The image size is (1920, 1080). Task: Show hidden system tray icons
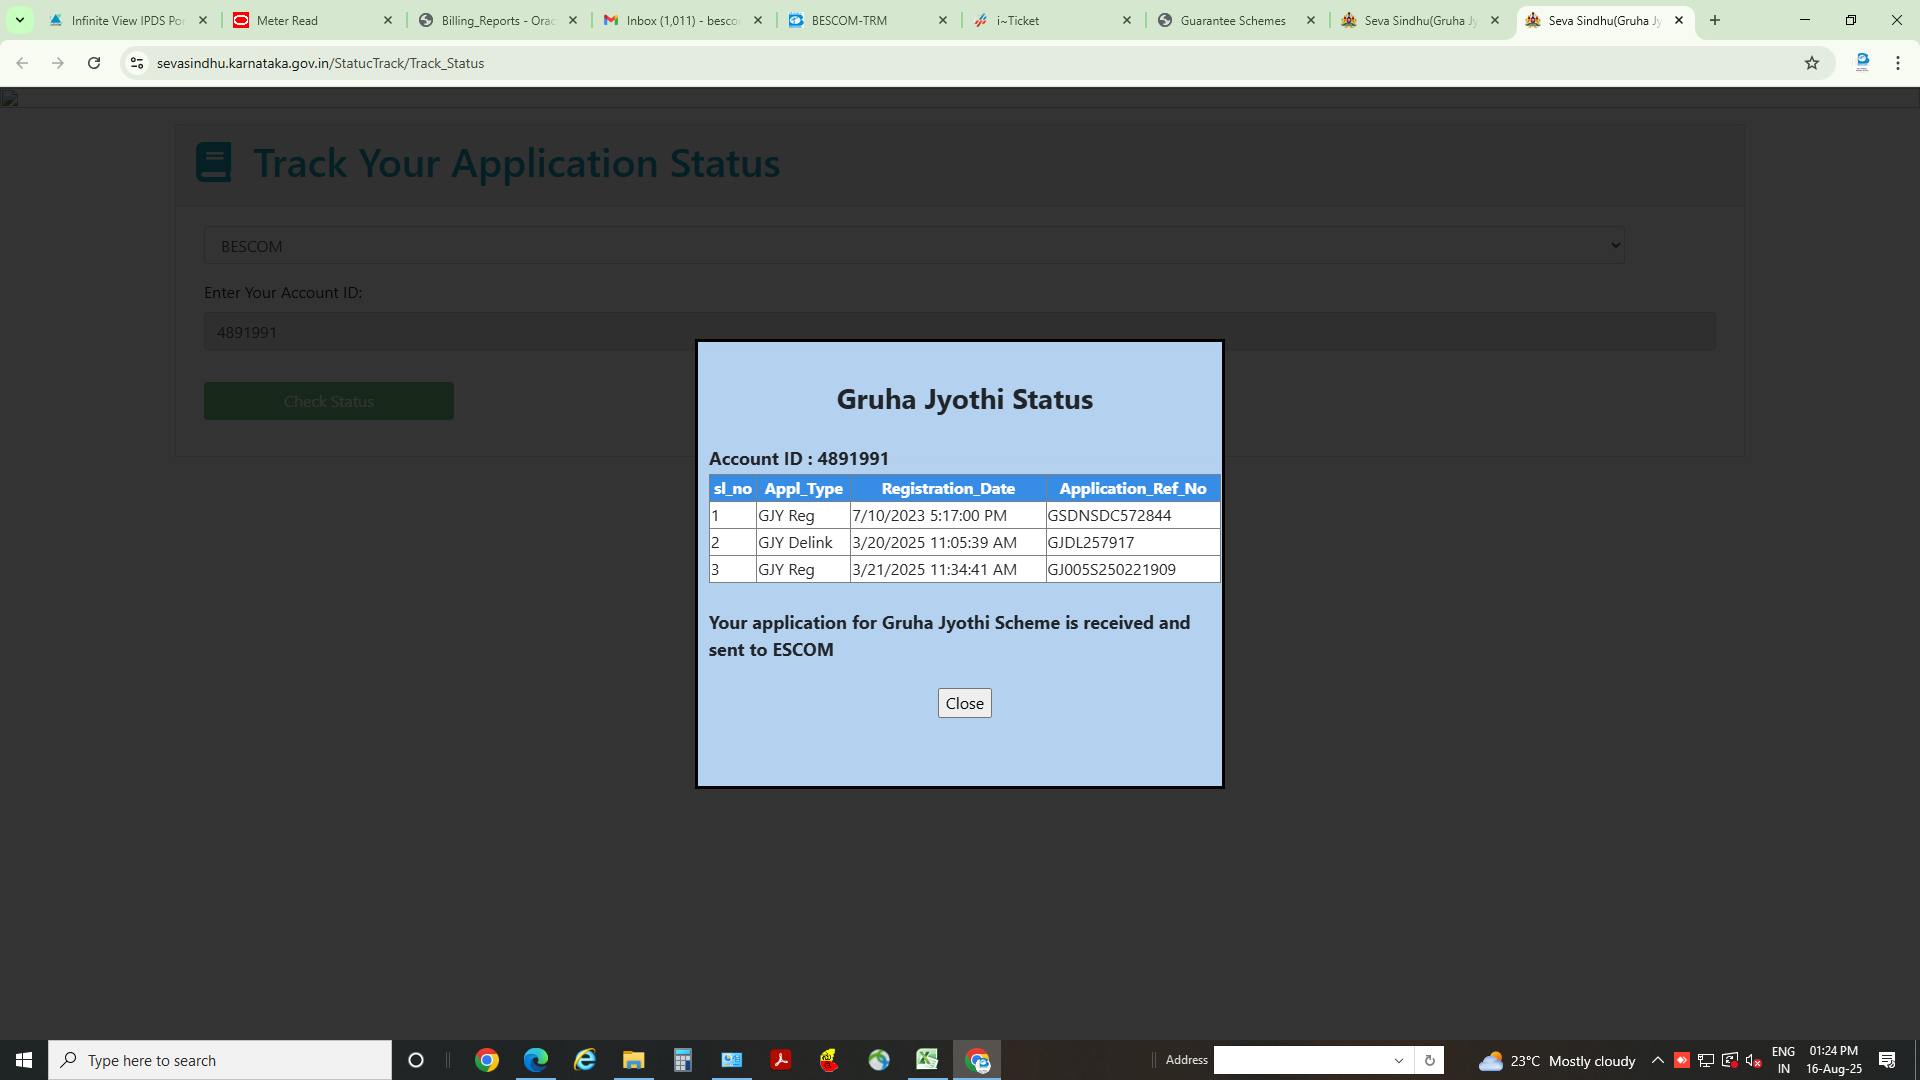(1658, 1060)
